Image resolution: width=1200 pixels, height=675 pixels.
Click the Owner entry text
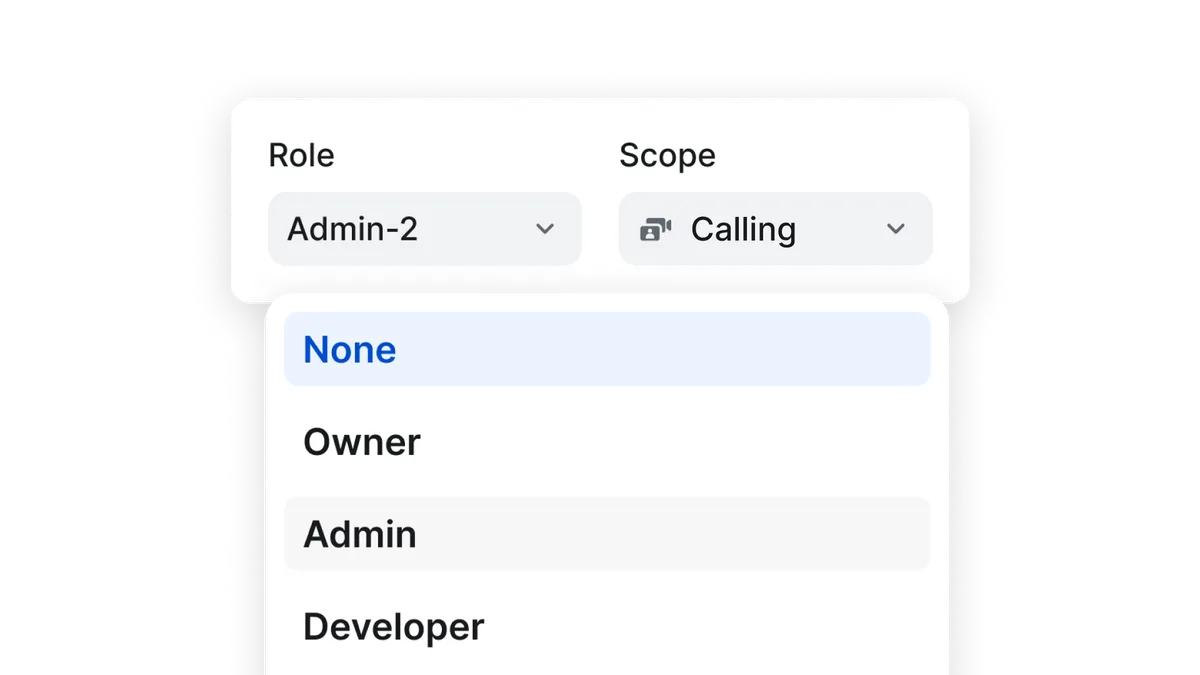[x=362, y=442]
